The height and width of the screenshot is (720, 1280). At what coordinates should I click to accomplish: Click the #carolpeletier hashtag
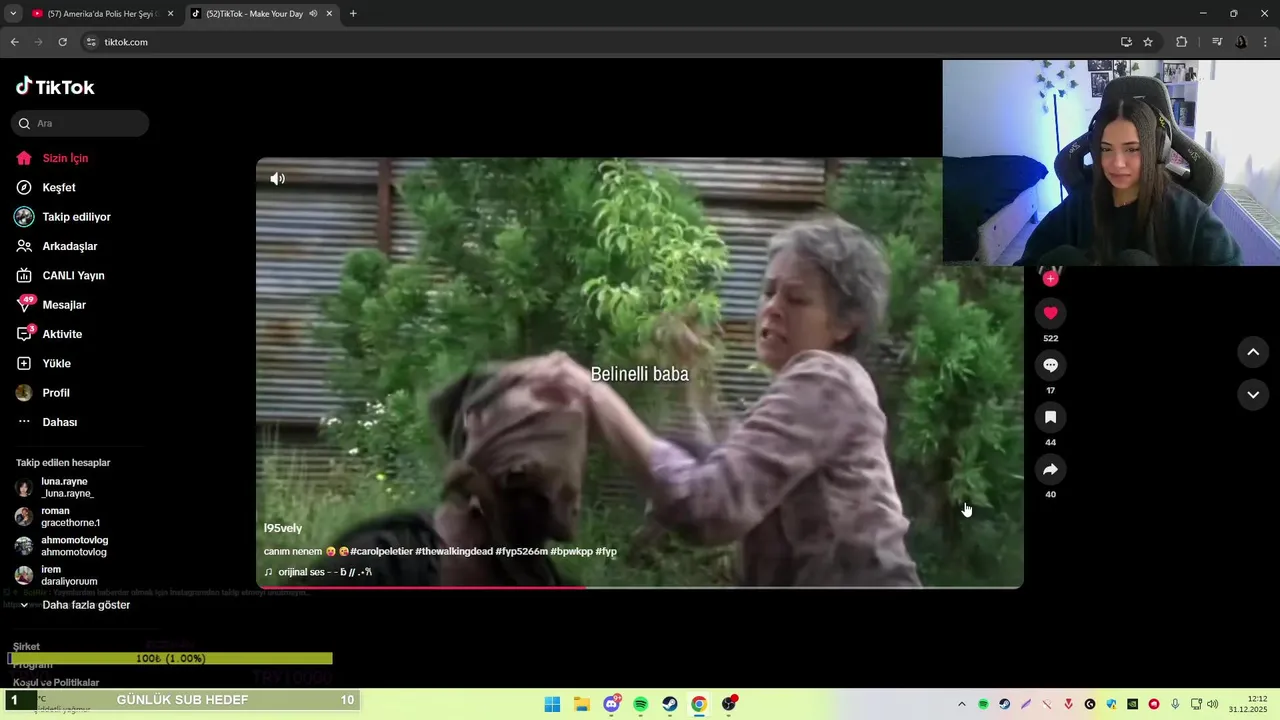(x=381, y=551)
